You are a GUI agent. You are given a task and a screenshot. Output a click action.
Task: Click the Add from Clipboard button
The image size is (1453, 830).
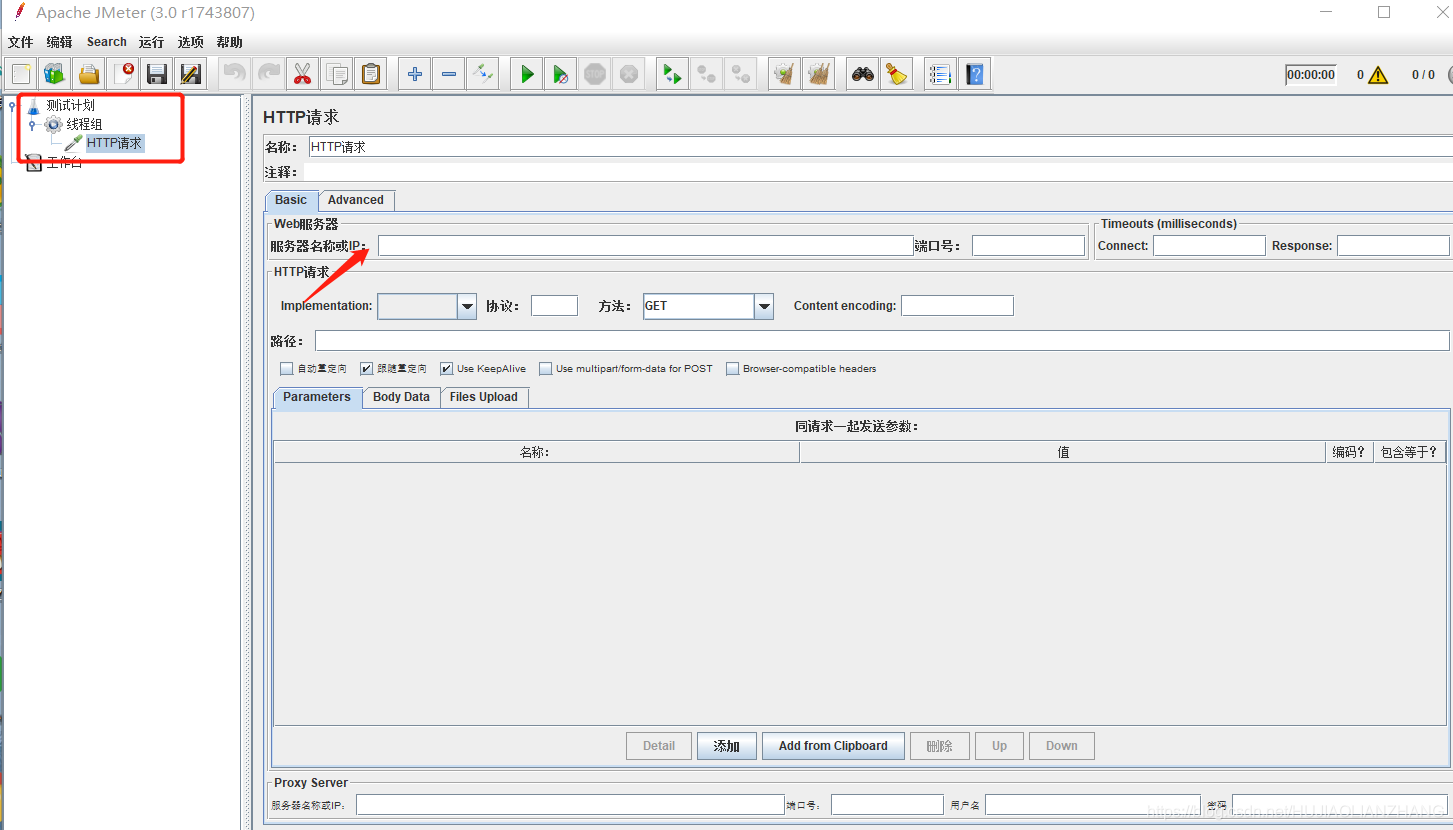coord(833,746)
